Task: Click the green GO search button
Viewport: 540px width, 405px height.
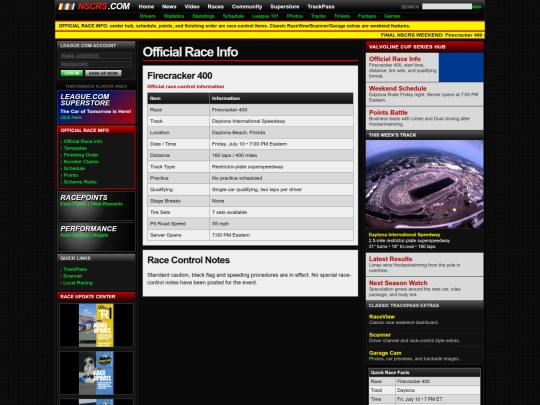Action: pos(477,7)
